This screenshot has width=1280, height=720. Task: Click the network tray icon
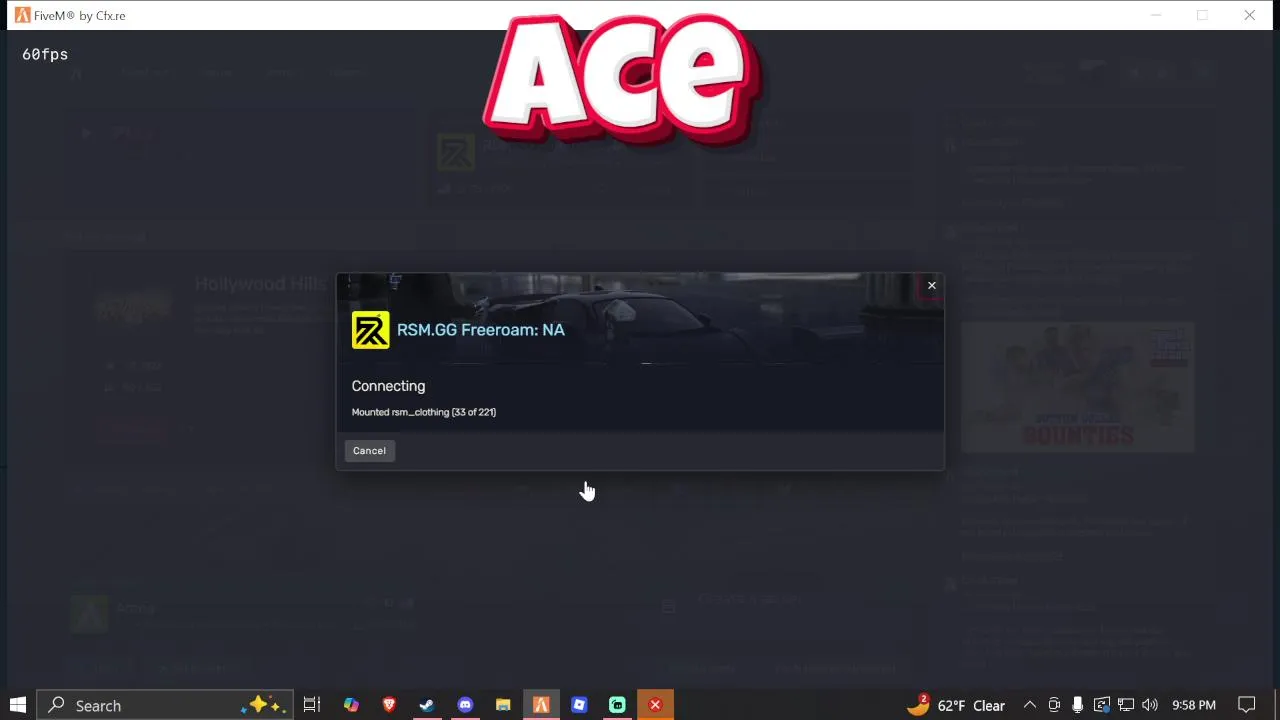pyautogui.click(x=1126, y=705)
